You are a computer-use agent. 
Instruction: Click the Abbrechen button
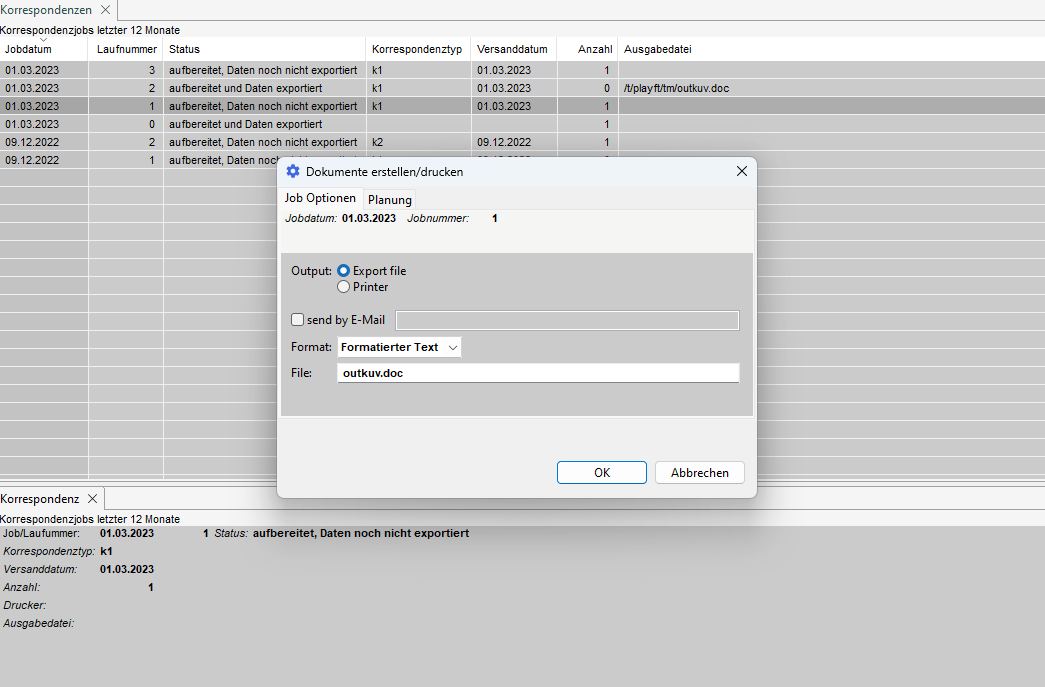point(699,473)
